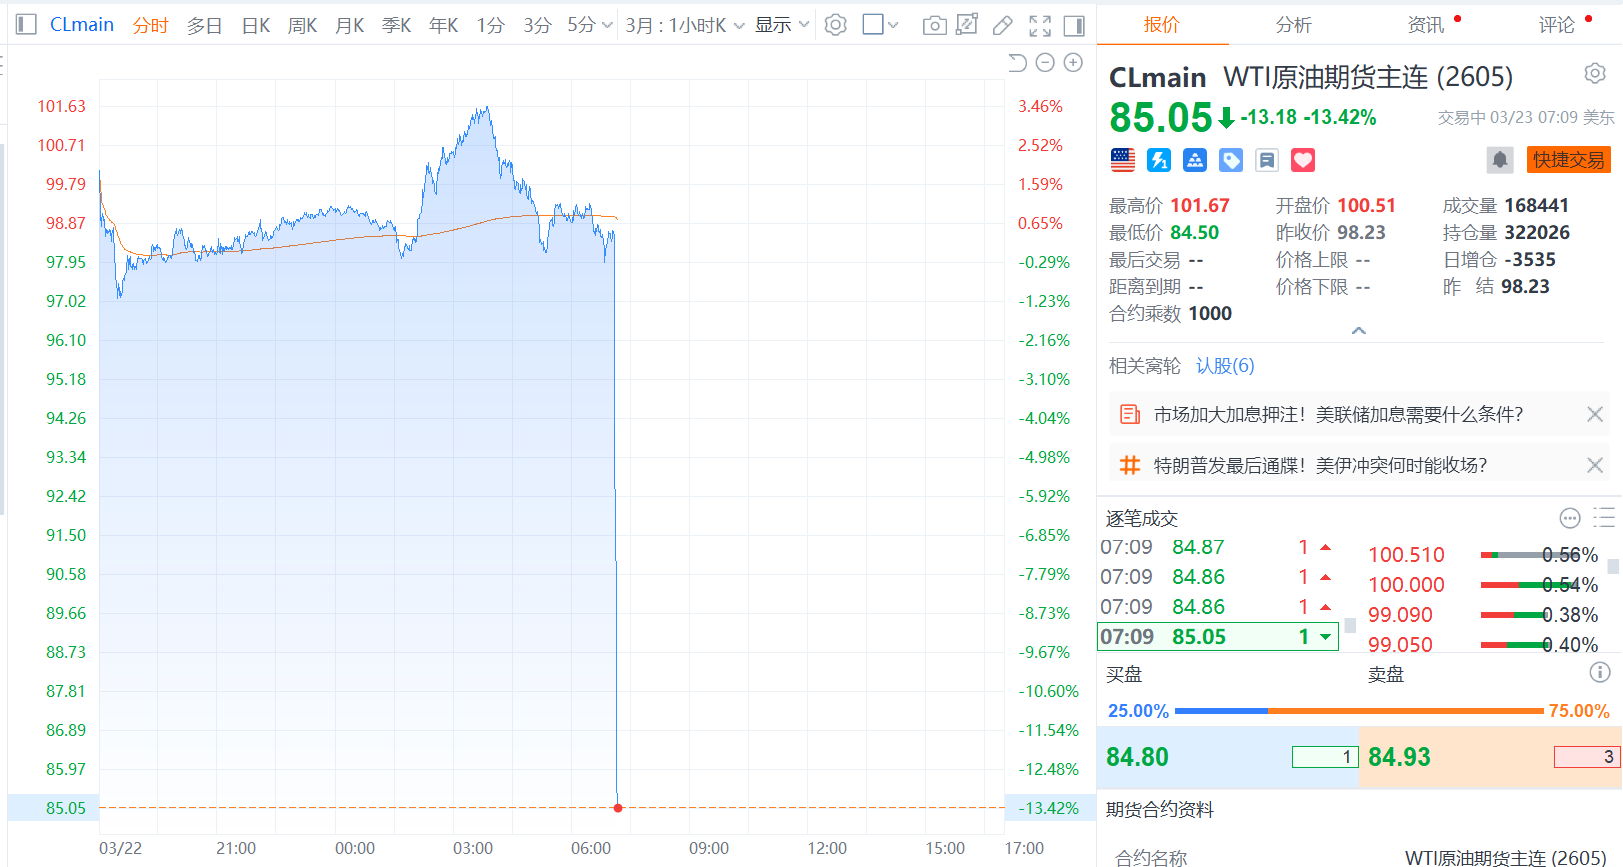Expand the 5分 interval dropdown

click(x=589, y=25)
